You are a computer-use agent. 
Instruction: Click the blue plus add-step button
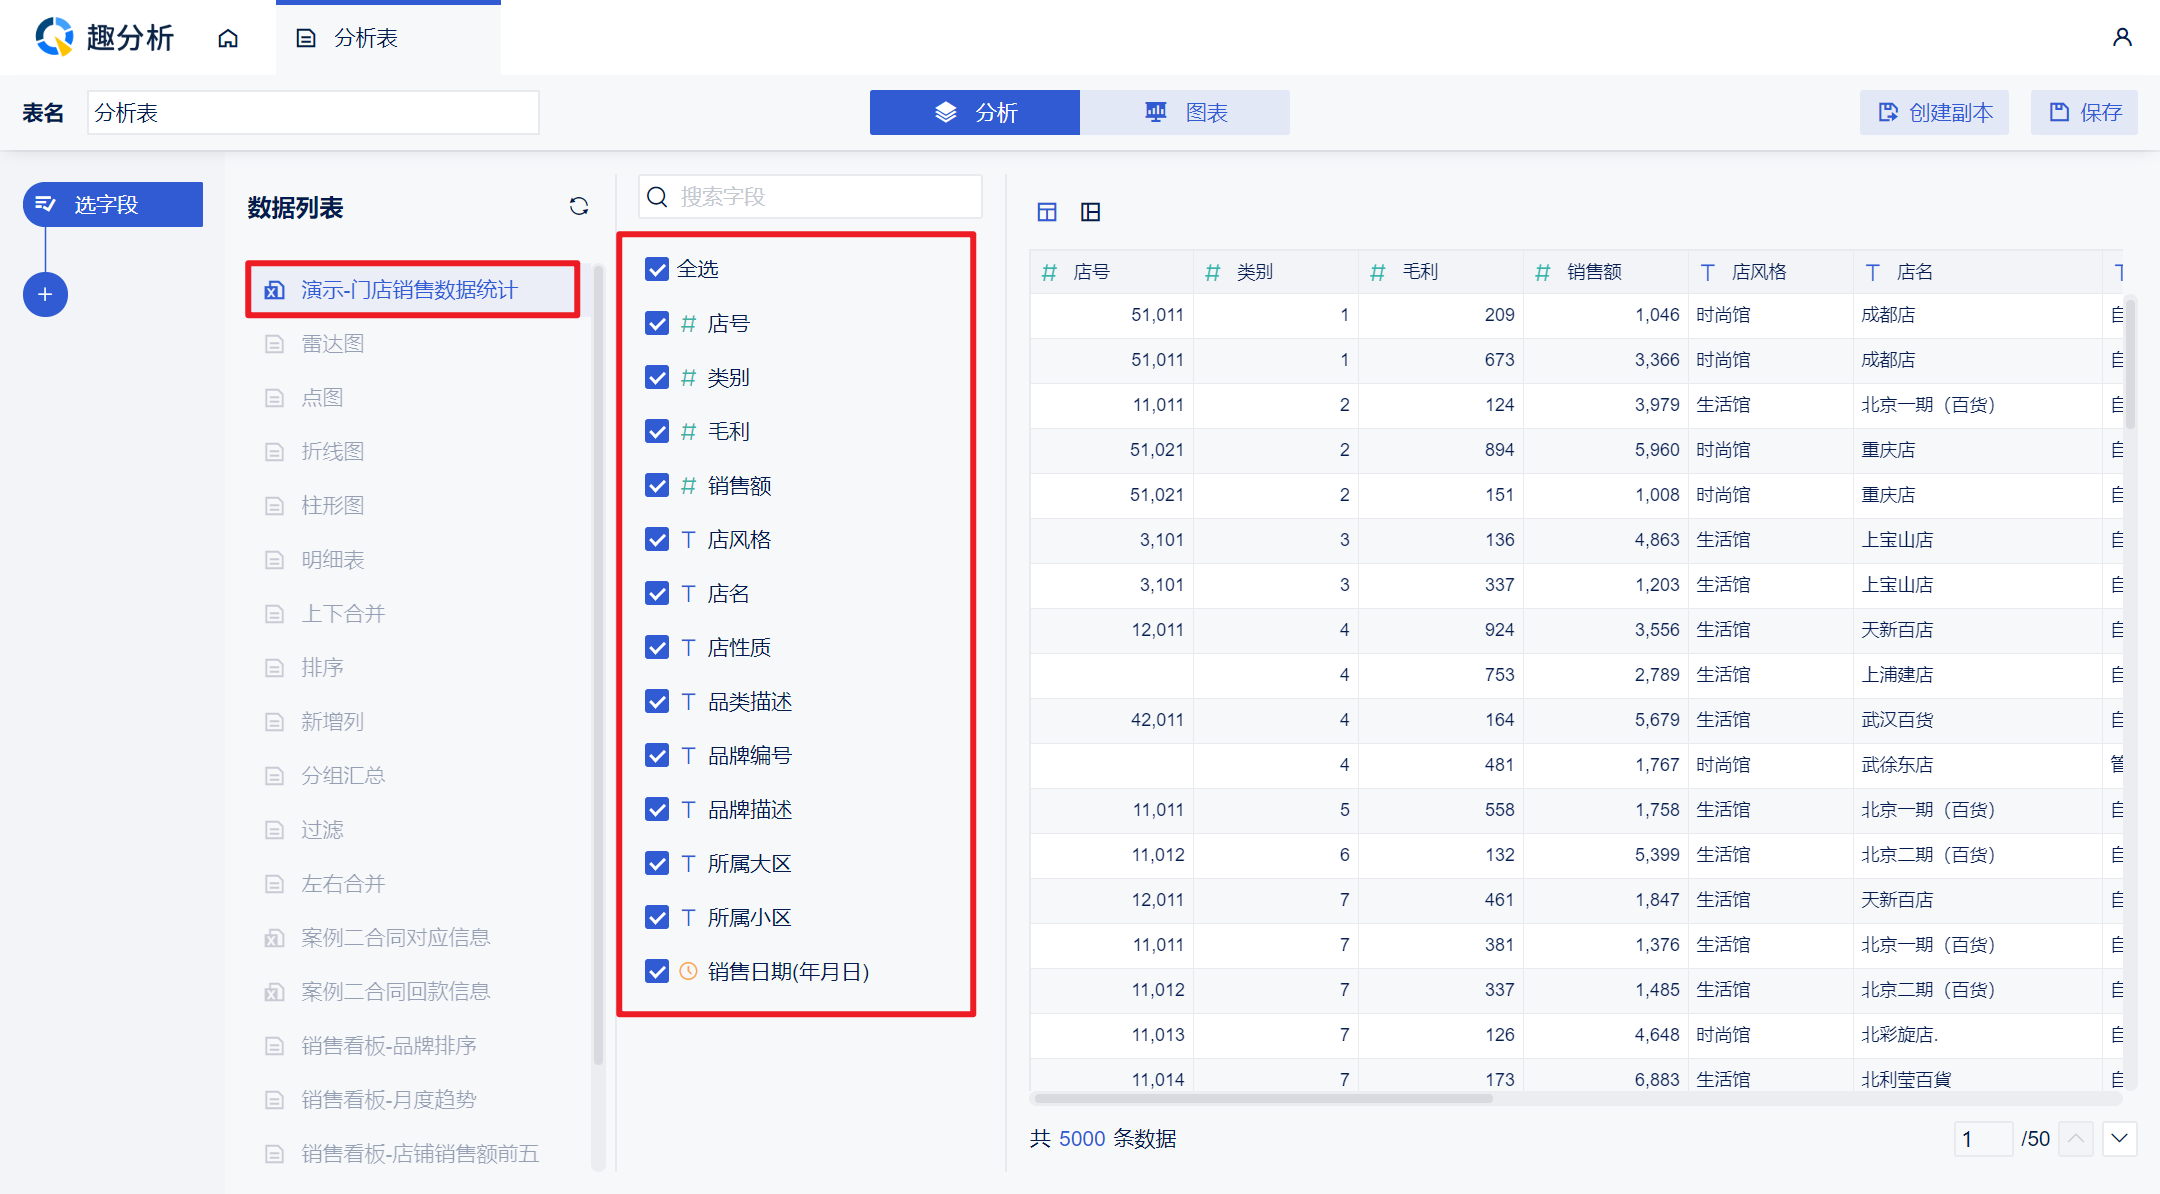(x=45, y=294)
